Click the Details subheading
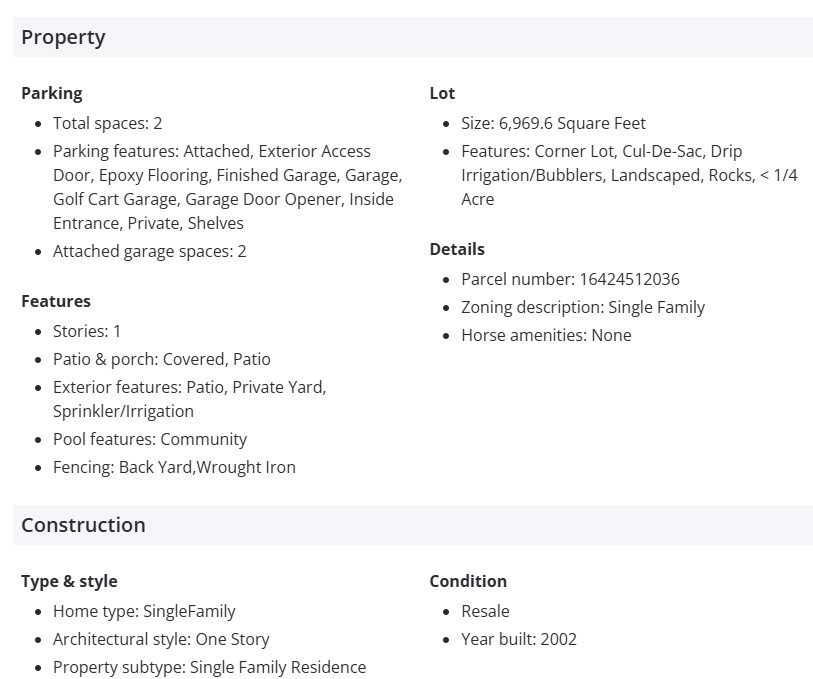Screen dimensions: 813x679 tap(457, 249)
